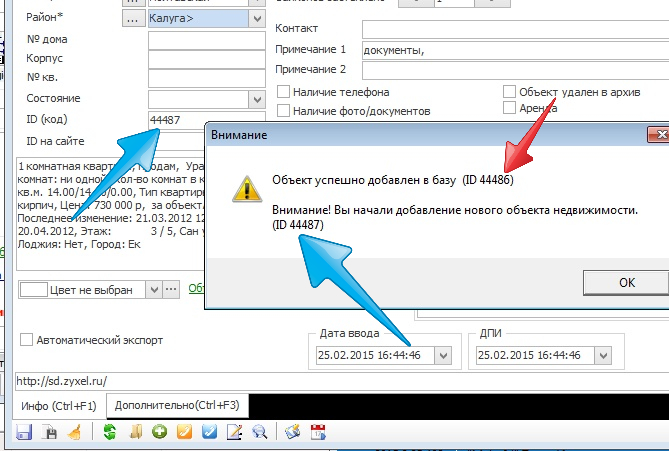Open the Дата ввода date picker dropdown

(442, 355)
